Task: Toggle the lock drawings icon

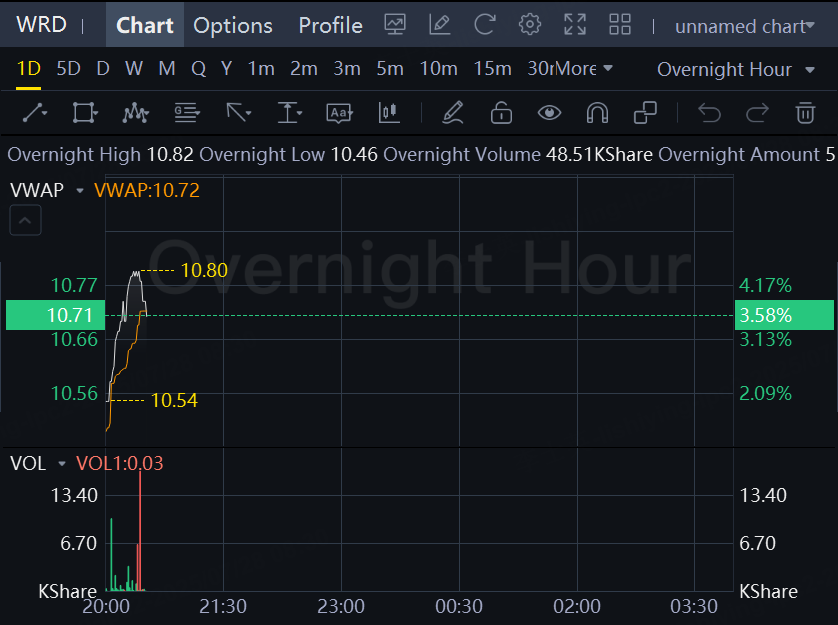Action: [501, 113]
